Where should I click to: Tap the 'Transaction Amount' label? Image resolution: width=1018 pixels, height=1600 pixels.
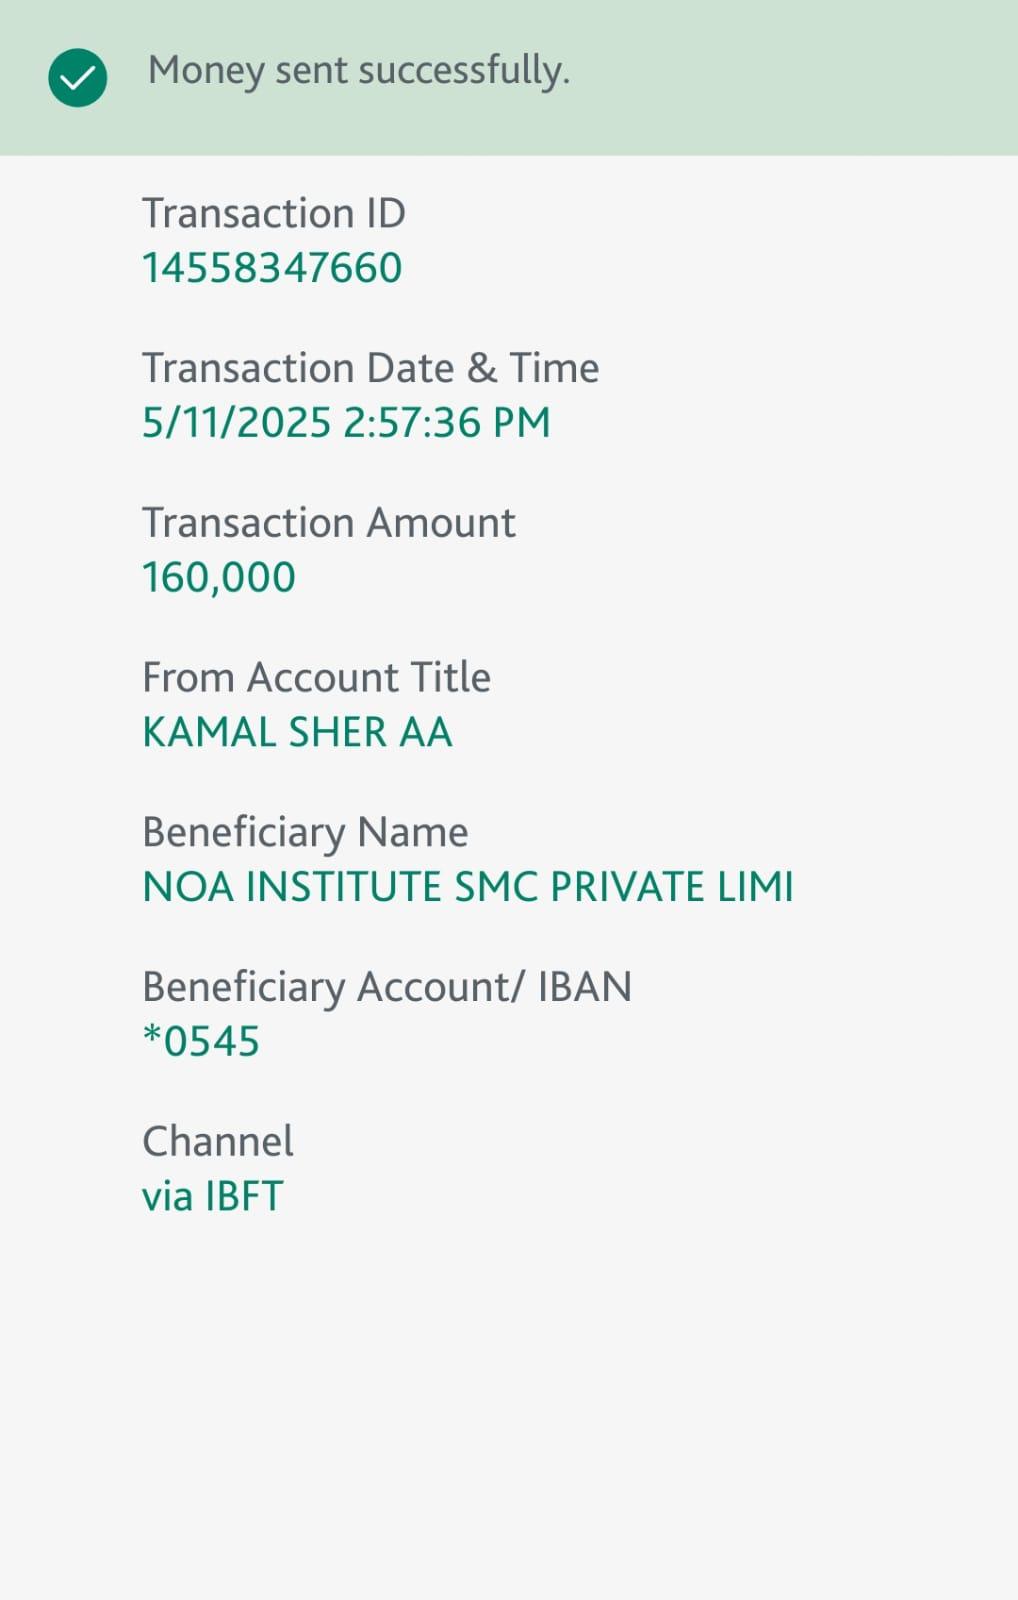(x=328, y=523)
